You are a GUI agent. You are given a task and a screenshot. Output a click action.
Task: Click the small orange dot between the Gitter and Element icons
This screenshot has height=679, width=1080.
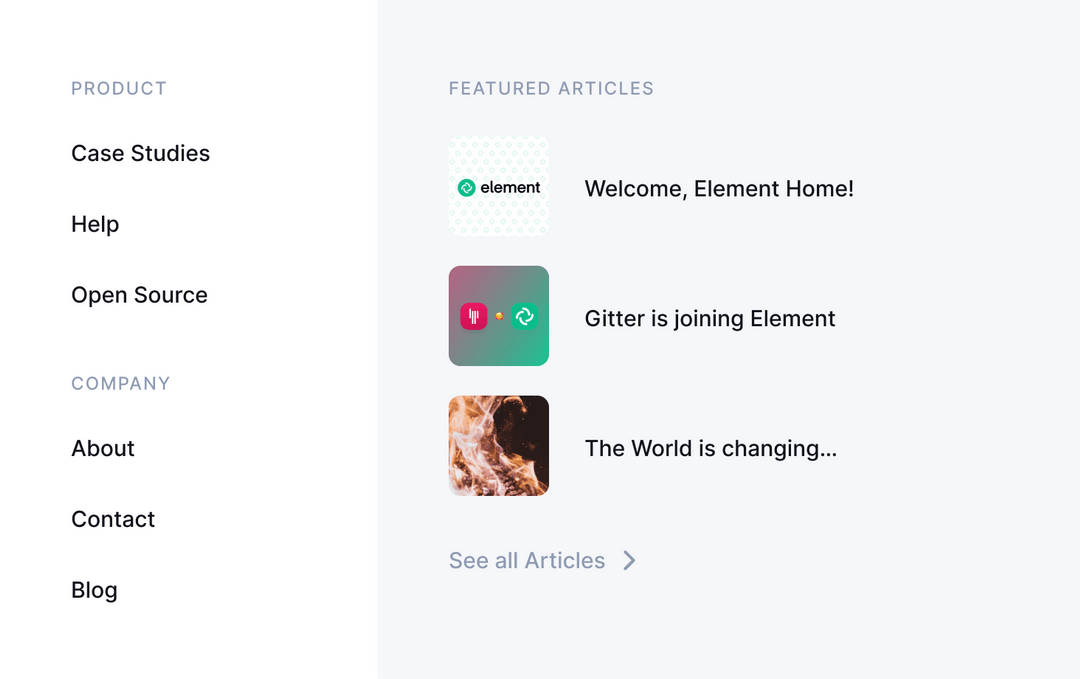tap(499, 316)
